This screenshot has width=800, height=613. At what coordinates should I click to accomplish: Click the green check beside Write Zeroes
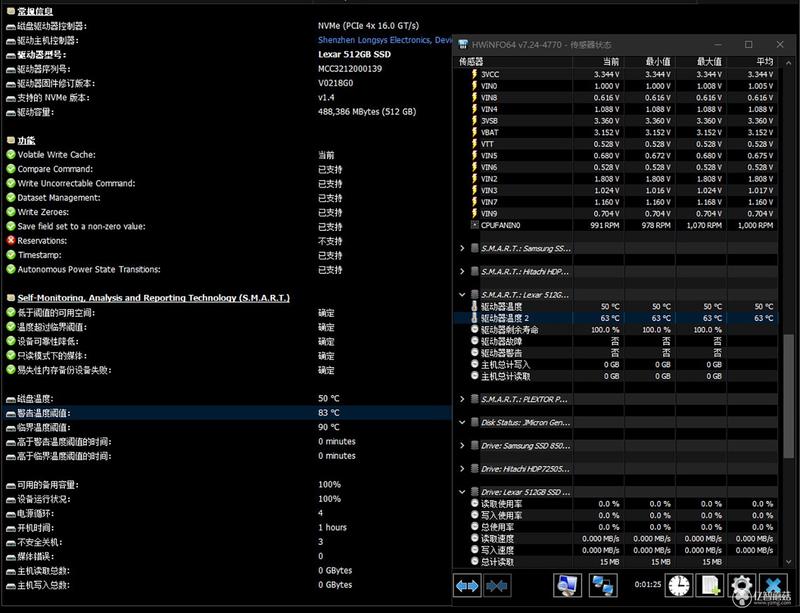tap(11, 212)
